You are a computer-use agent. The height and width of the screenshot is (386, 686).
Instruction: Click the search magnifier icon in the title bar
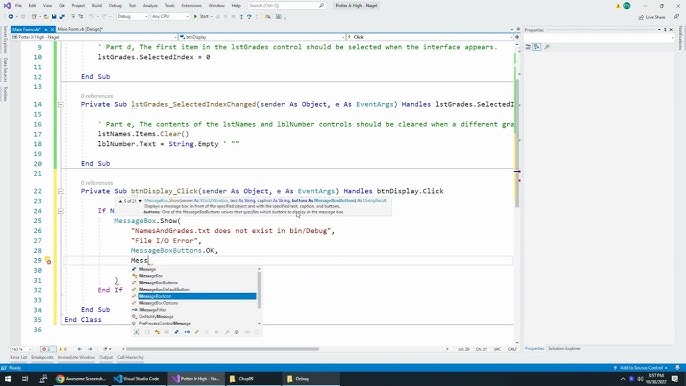click(322, 6)
